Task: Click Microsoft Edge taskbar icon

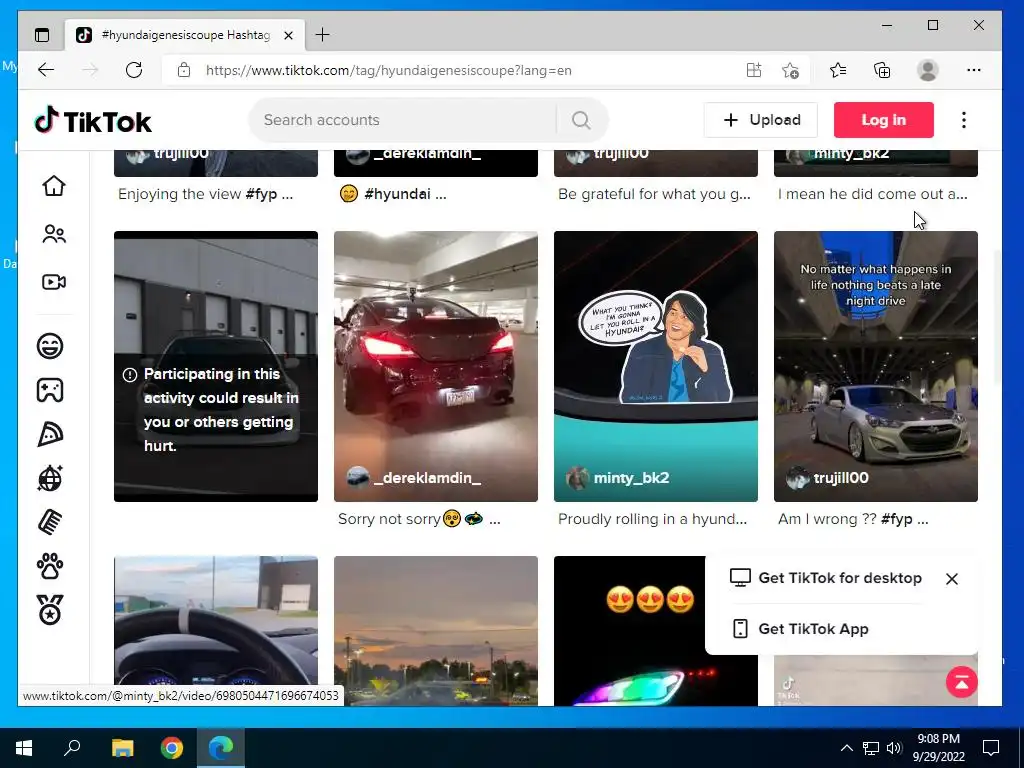Action: point(221,748)
